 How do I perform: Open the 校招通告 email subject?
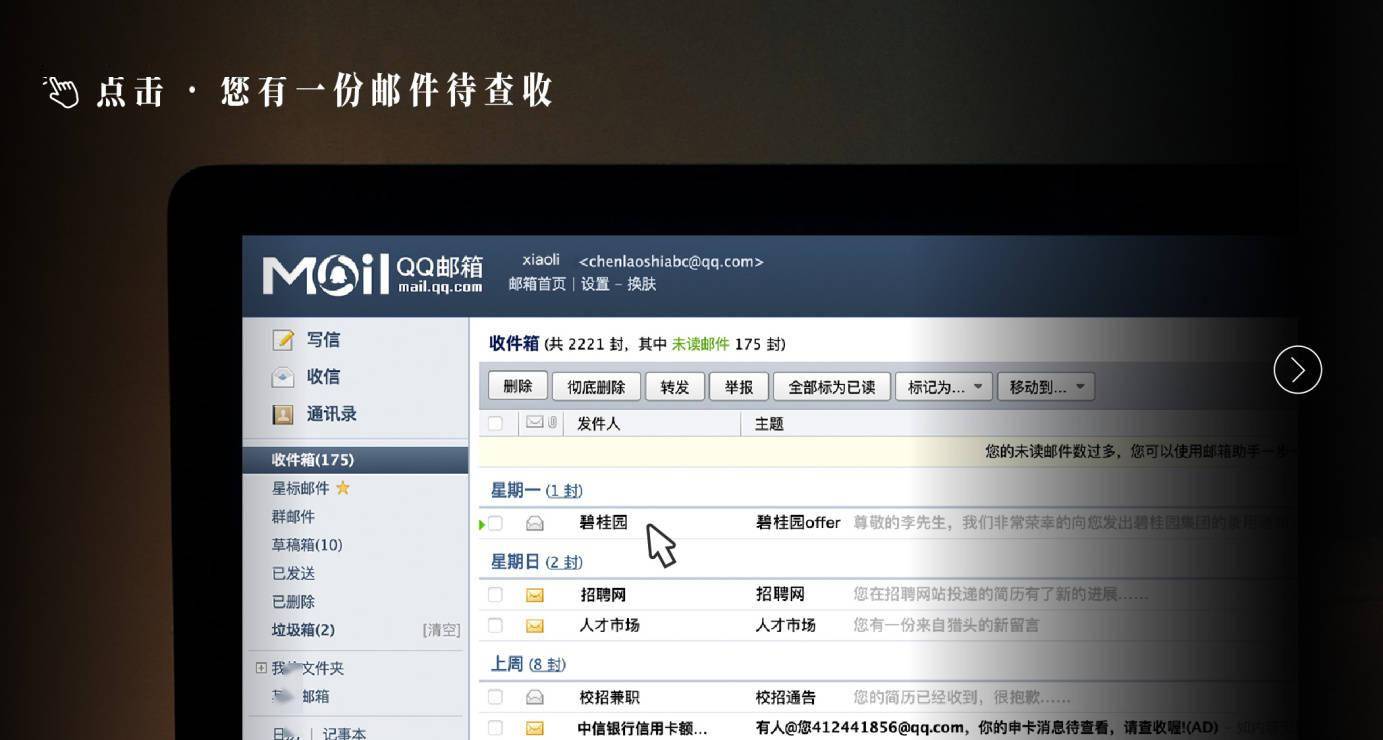(x=785, y=697)
